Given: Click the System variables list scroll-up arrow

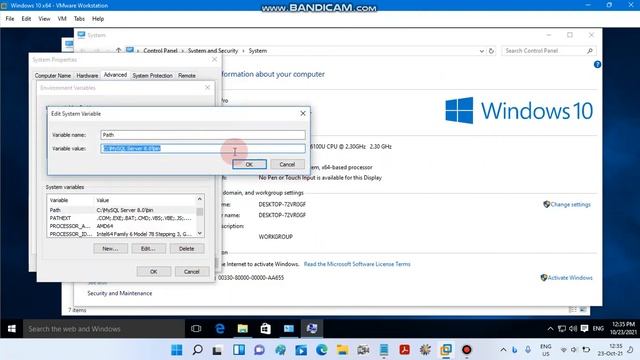Looking at the screenshot, I should [200, 199].
